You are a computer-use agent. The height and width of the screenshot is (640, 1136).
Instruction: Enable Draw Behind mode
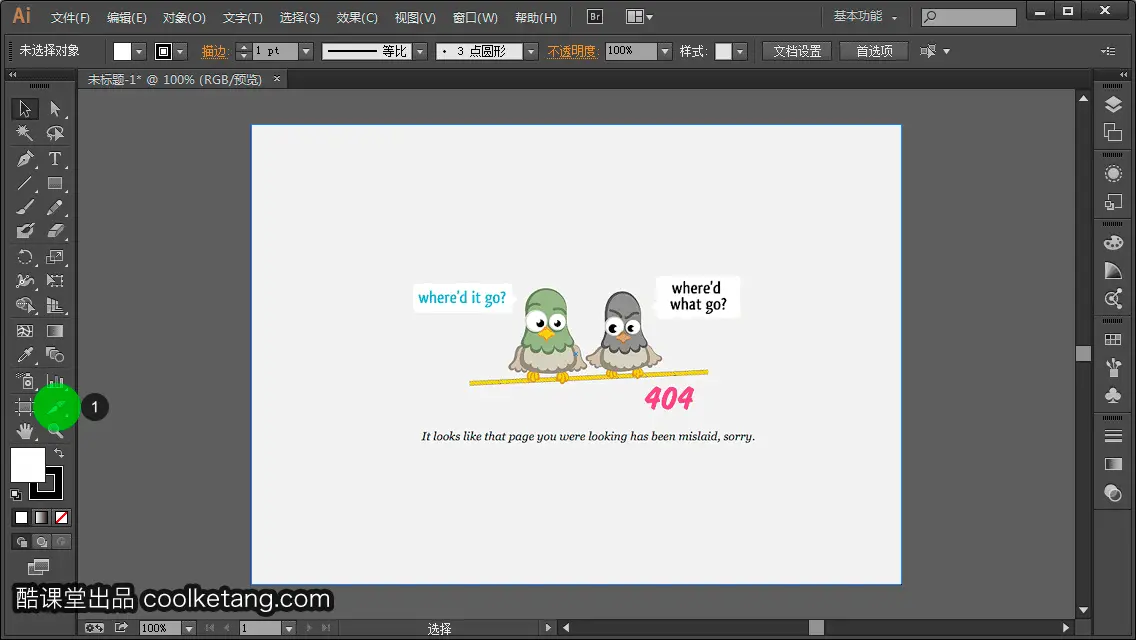pyautogui.click(x=42, y=541)
